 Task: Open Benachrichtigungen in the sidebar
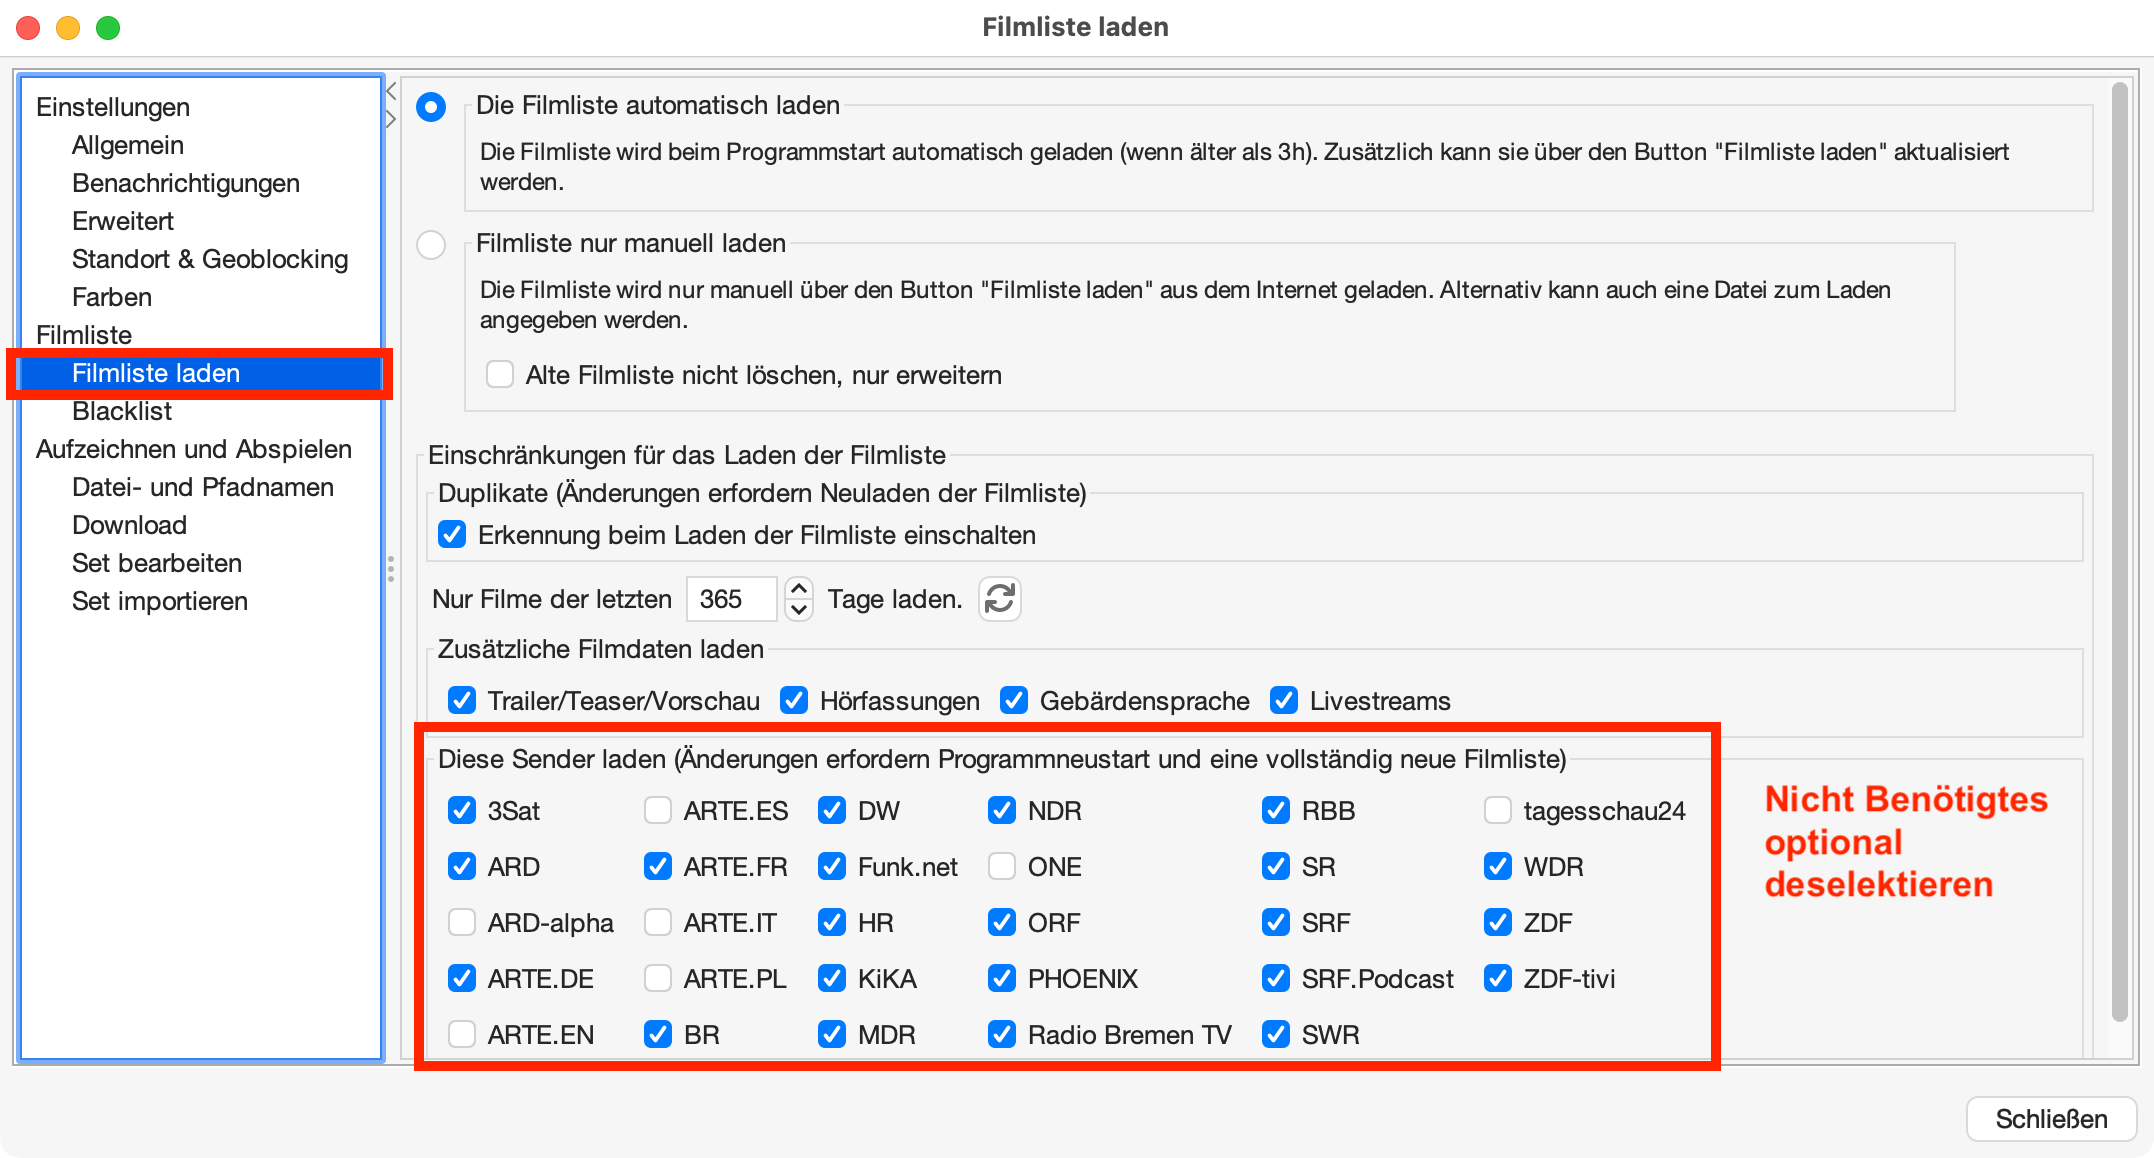pyautogui.click(x=186, y=183)
